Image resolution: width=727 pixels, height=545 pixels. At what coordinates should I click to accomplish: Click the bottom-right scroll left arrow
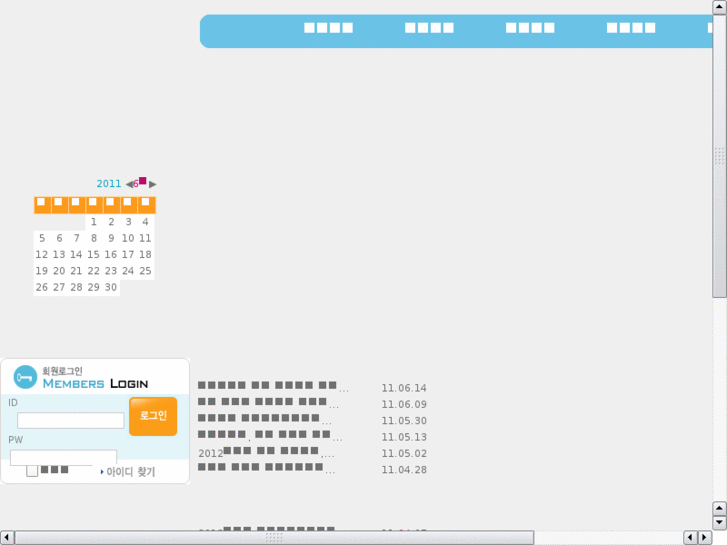point(690,538)
